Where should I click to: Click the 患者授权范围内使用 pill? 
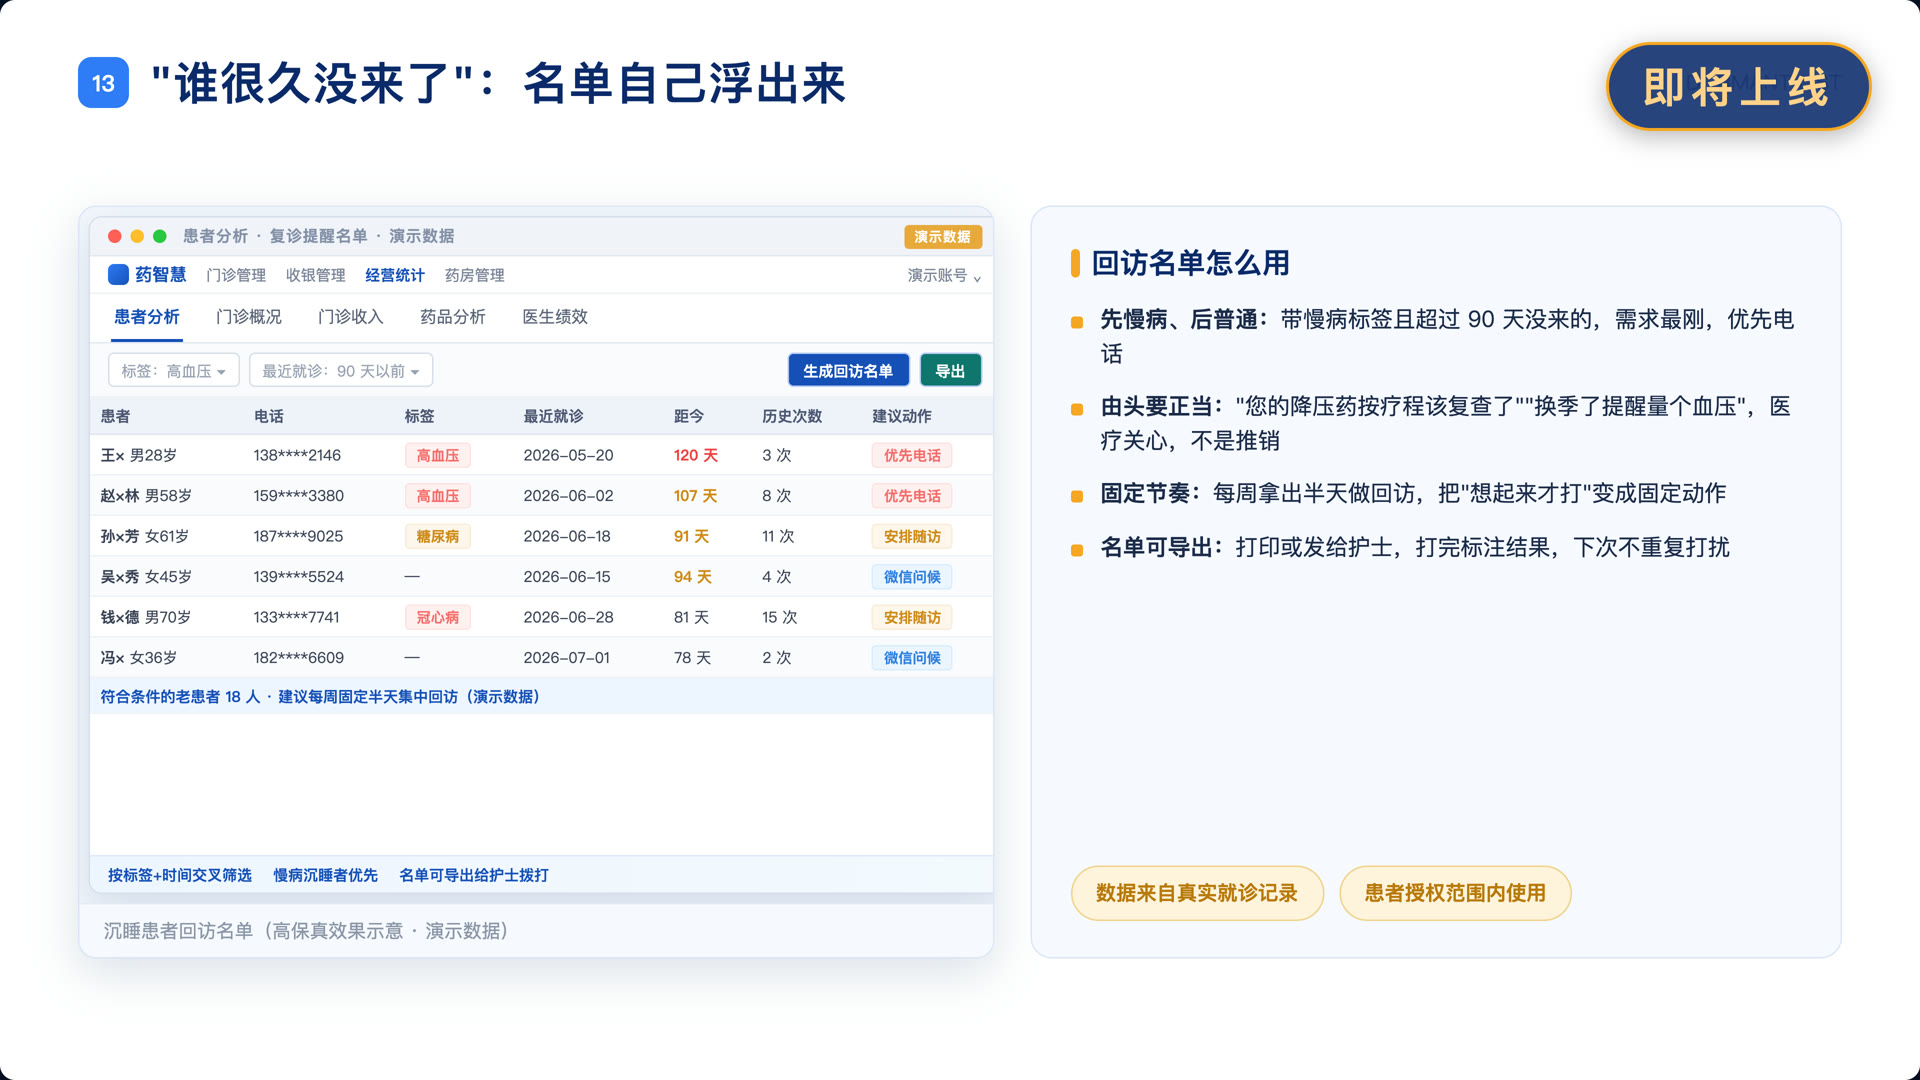click(x=1455, y=893)
